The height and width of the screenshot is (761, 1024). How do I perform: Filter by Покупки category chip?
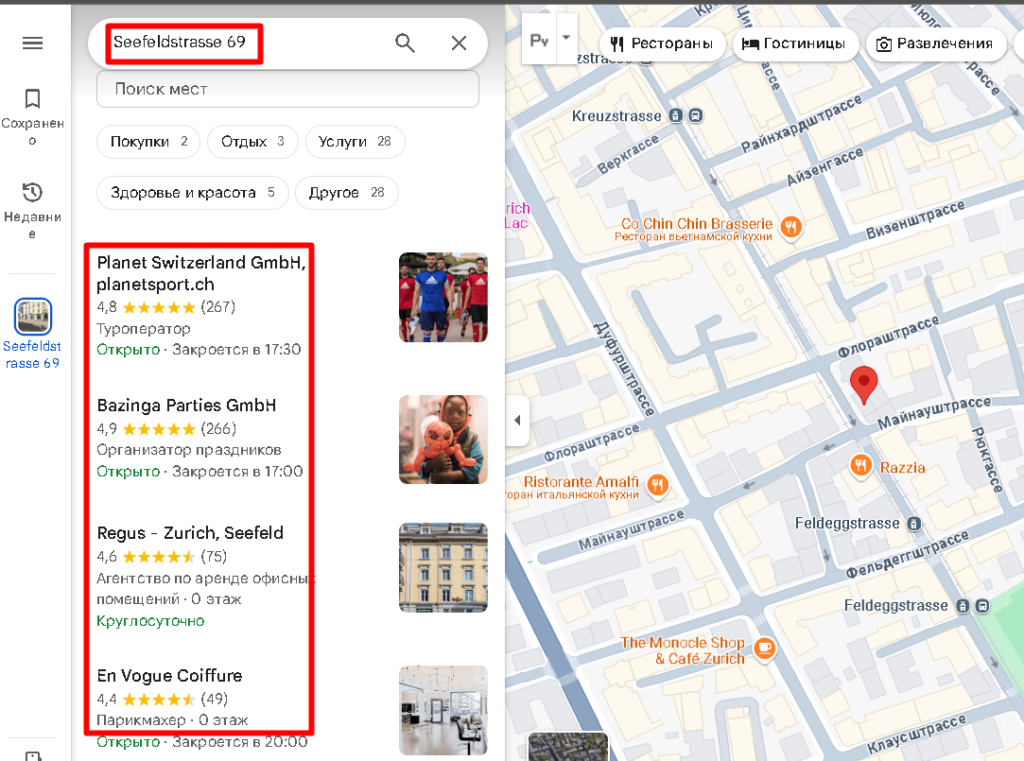(148, 141)
